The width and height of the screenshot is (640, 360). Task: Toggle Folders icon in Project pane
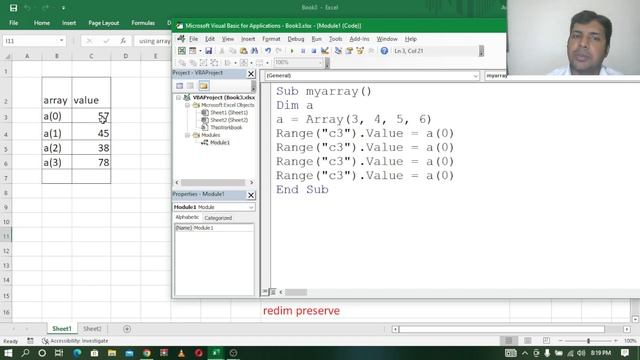(204, 86)
